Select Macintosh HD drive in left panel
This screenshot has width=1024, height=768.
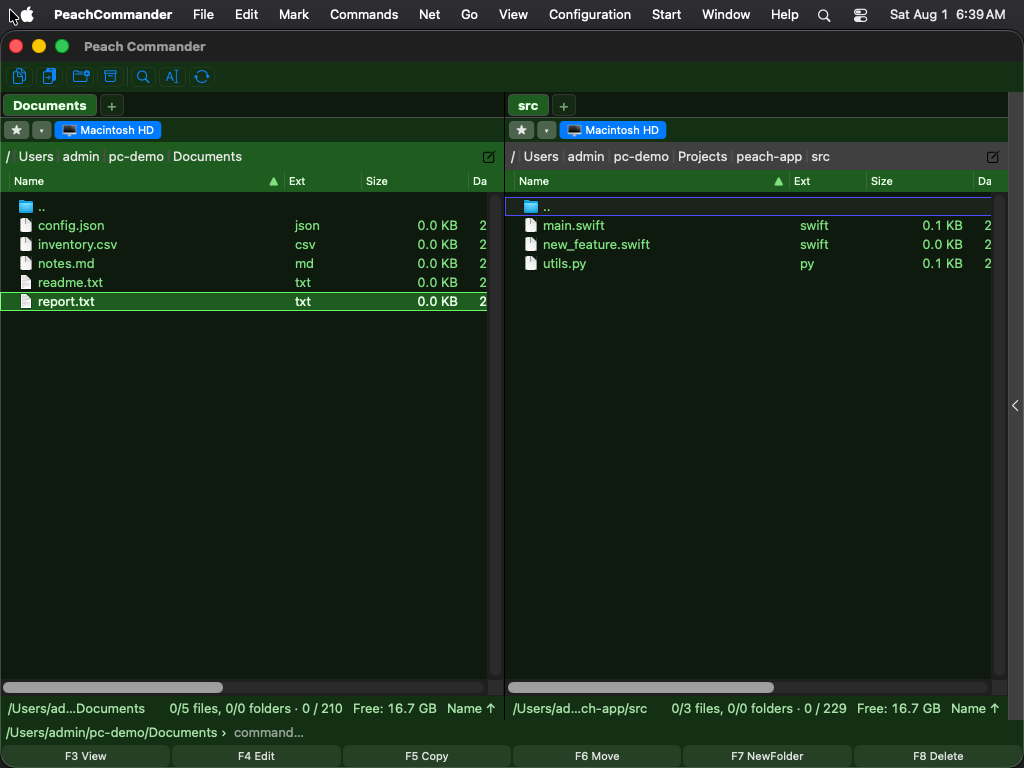[x=108, y=130]
